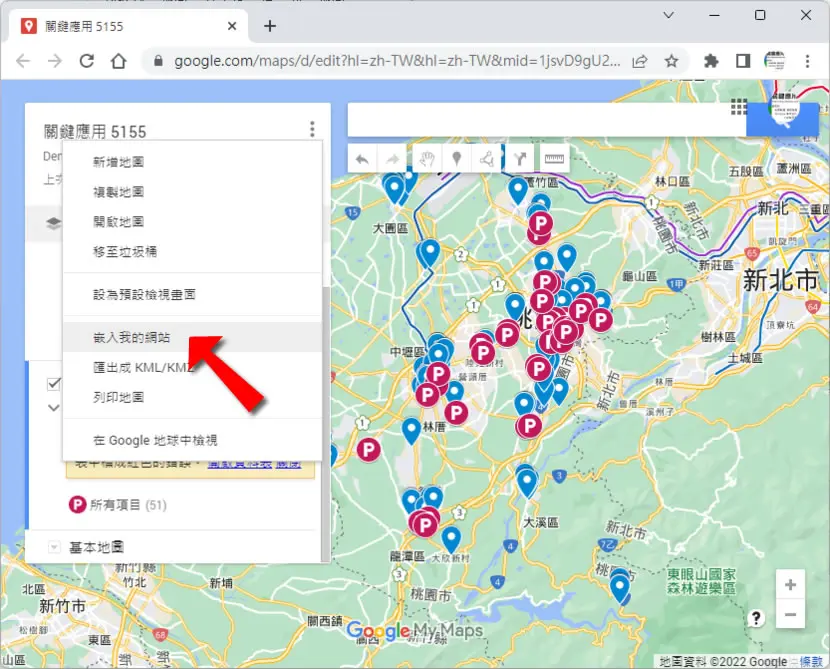Zoom in with the plus button
Image resolution: width=830 pixels, height=669 pixels.
(x=790, y=585)
